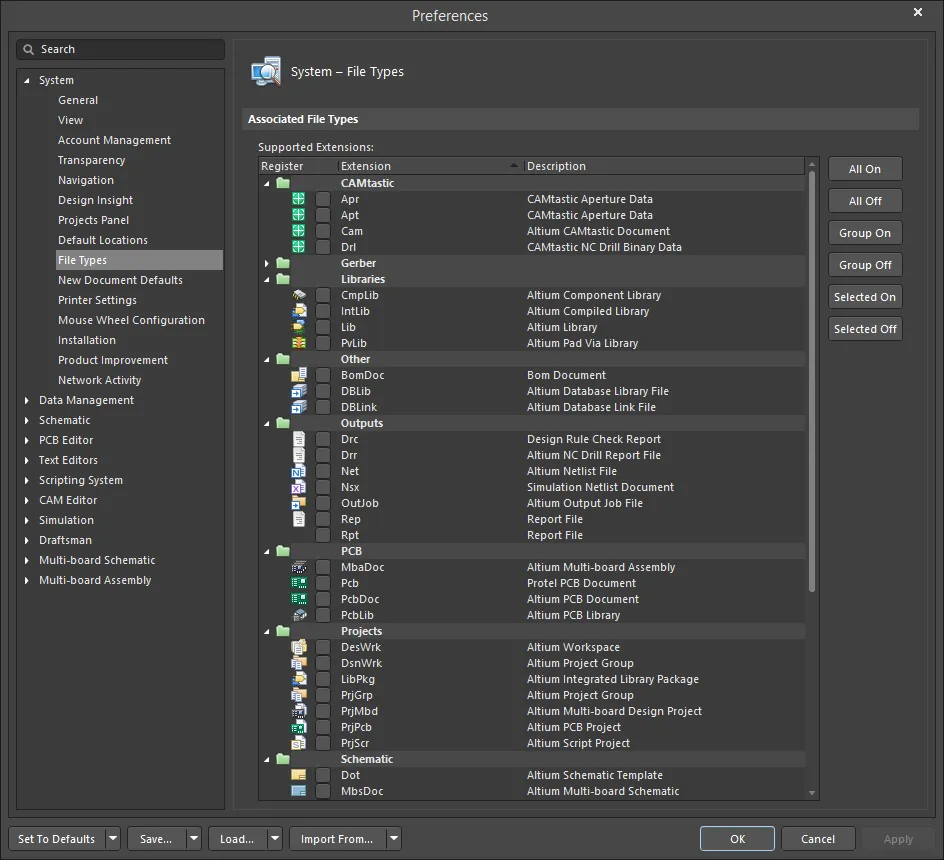This screenshot has height=860, width=944.
Task: Open the Set To Defaults dropdown arrow
Action: coord(113,838)
